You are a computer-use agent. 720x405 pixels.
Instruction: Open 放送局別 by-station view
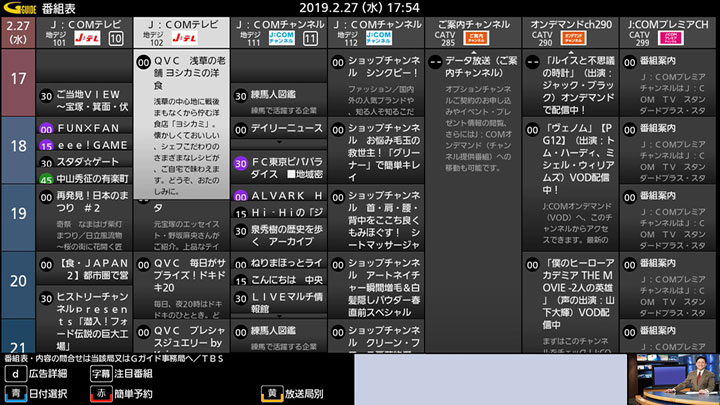(x=304, y=394)
